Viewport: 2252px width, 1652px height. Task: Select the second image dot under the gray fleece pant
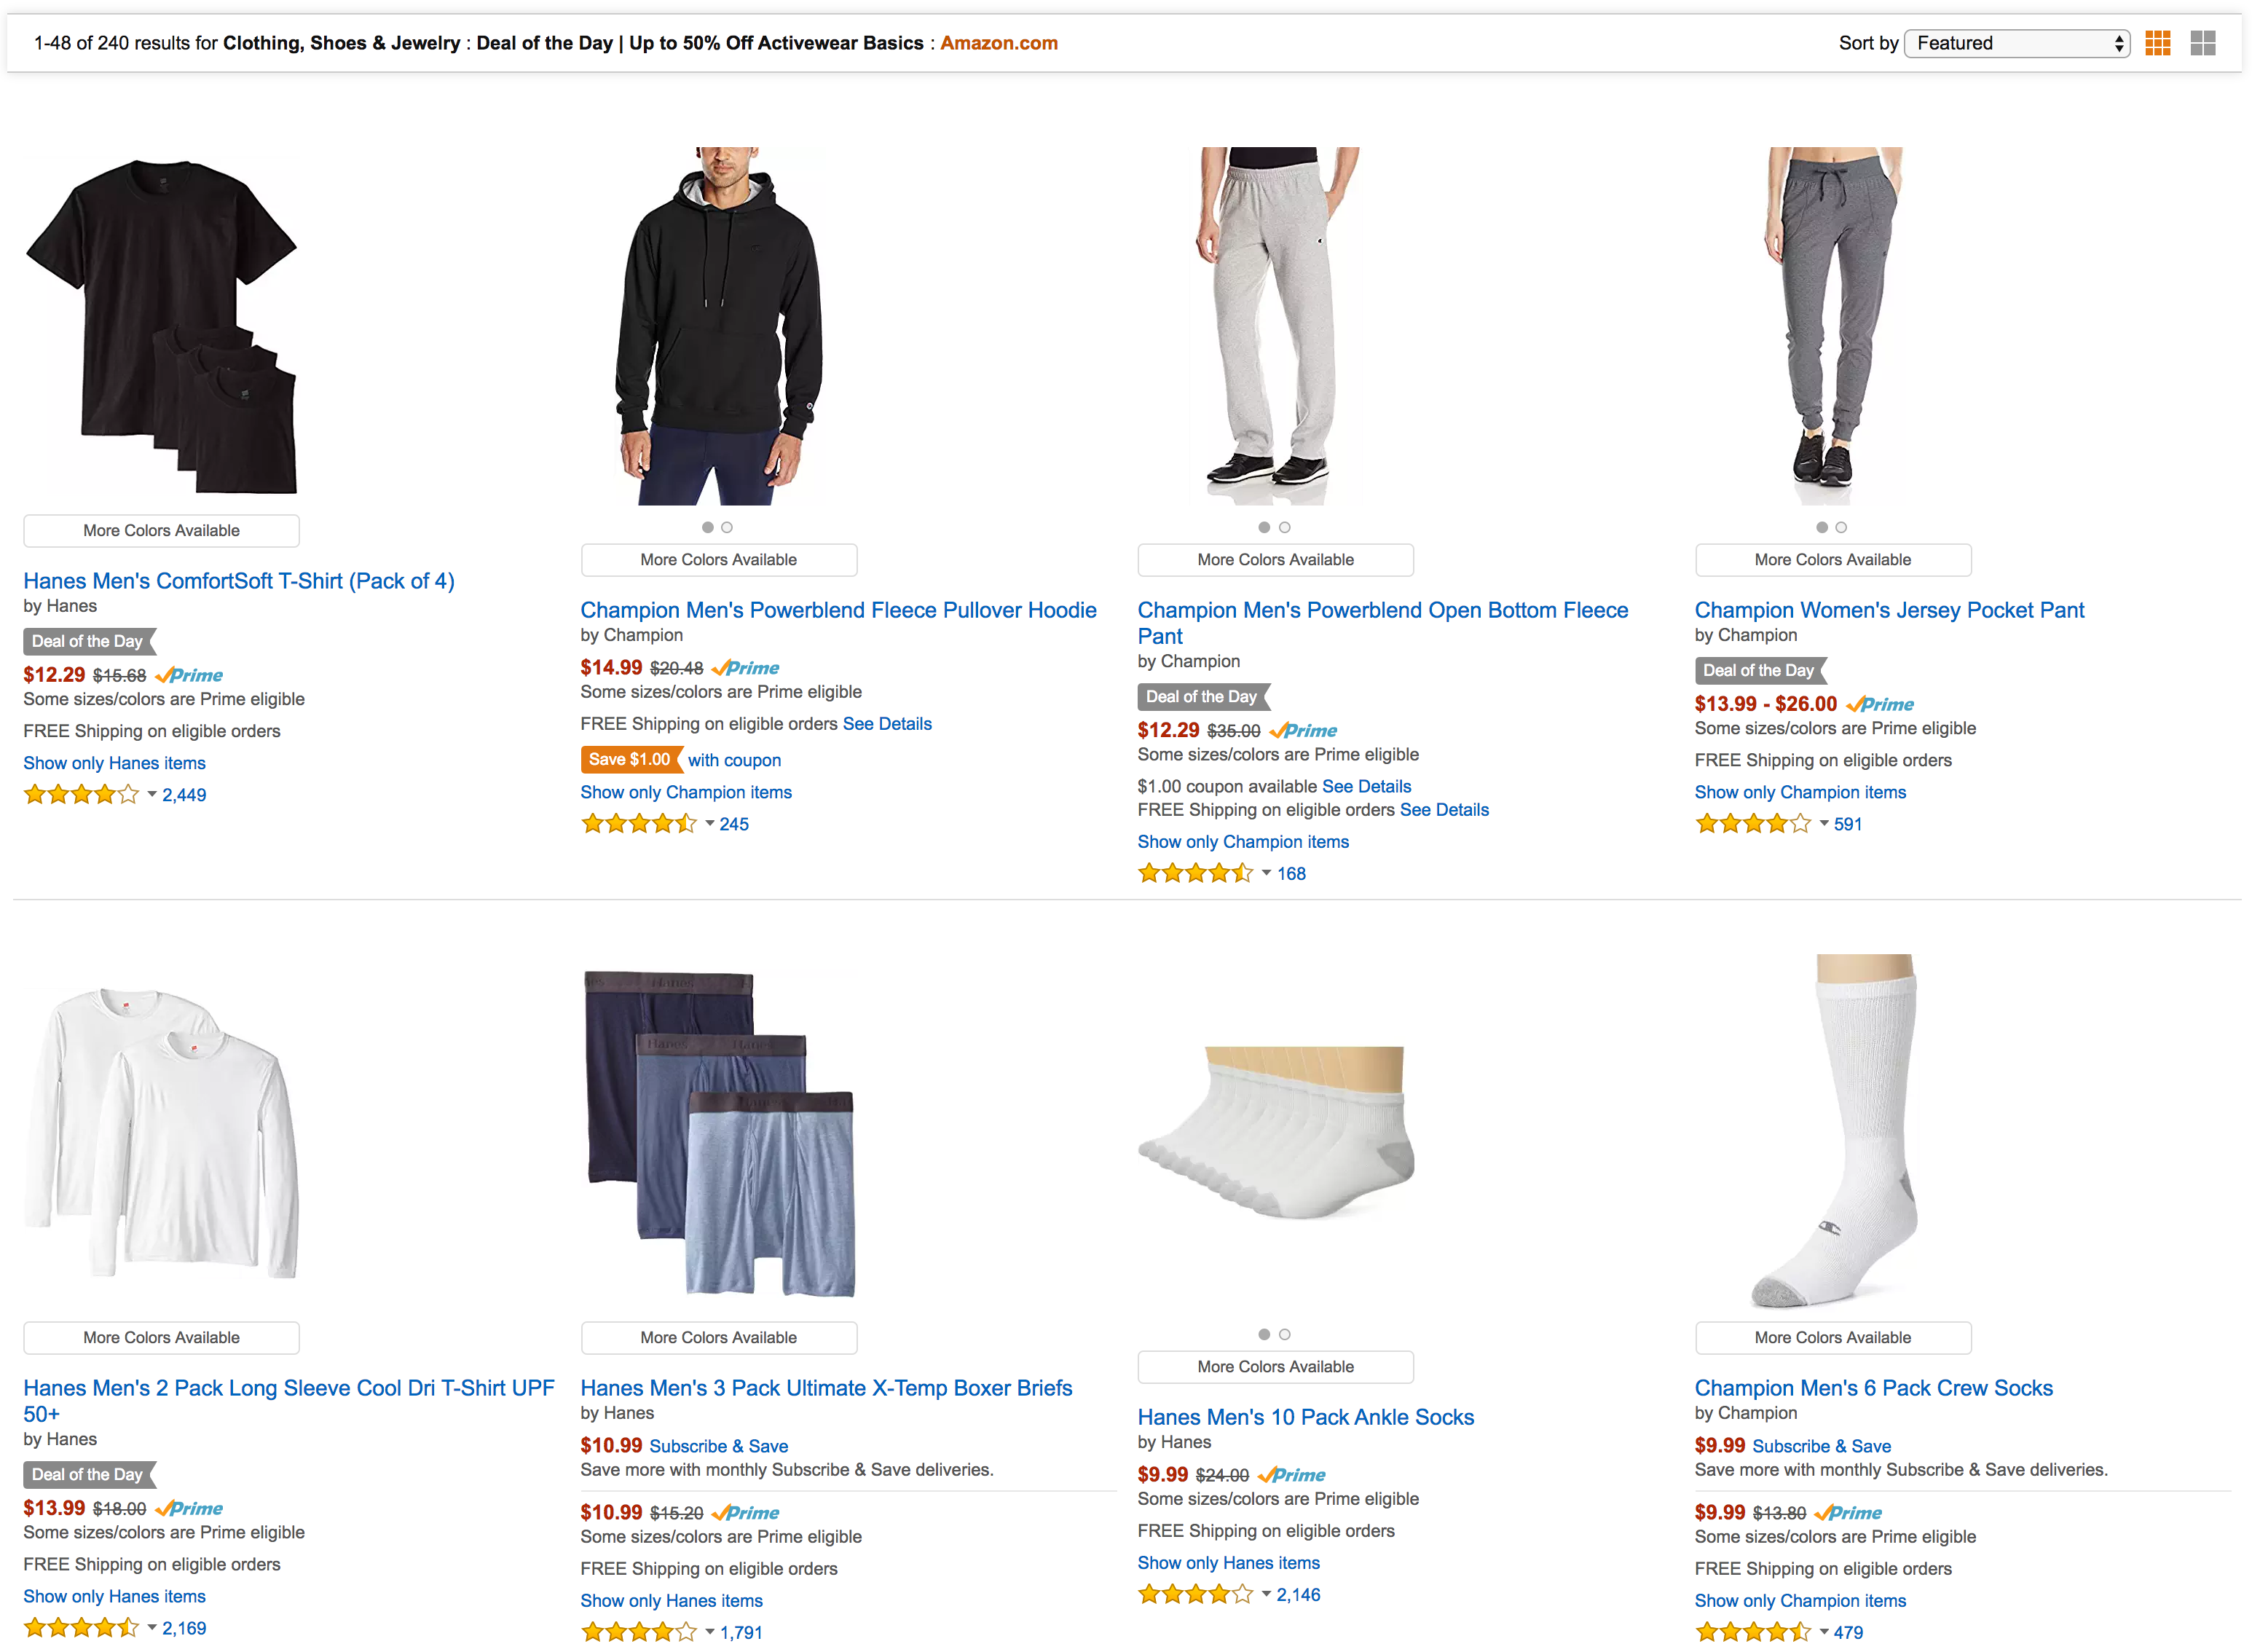pos(1285,527)
